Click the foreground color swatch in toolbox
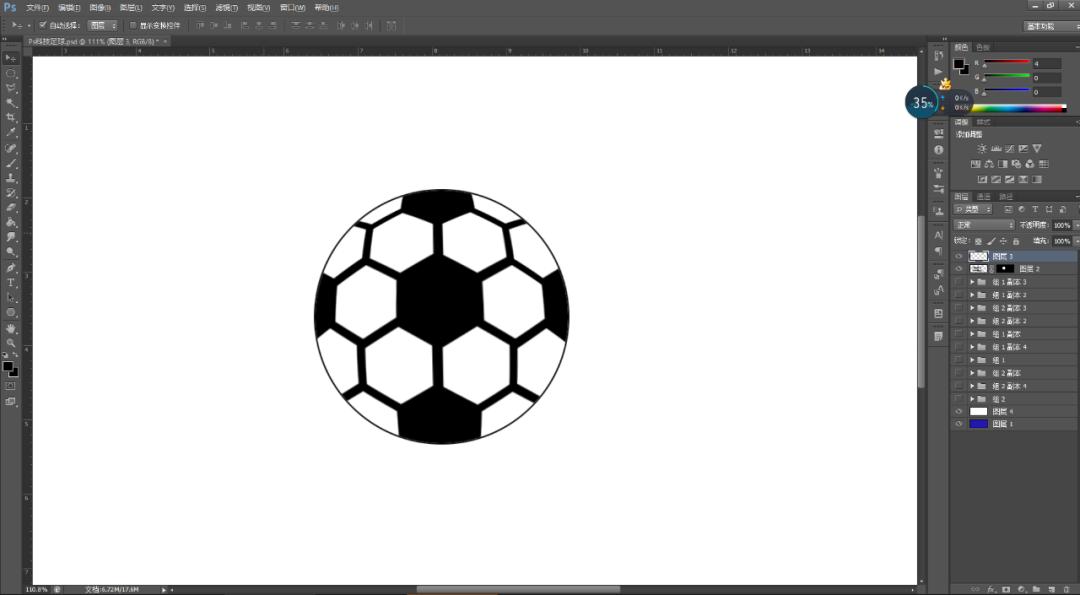 tap(8, 366)
